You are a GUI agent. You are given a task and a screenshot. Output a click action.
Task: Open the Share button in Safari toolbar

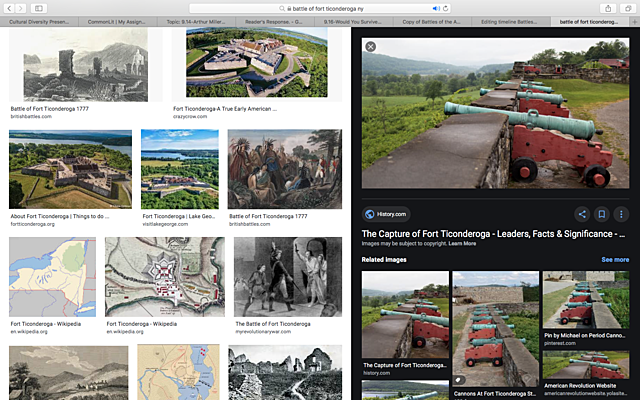[x=608, y=8]
